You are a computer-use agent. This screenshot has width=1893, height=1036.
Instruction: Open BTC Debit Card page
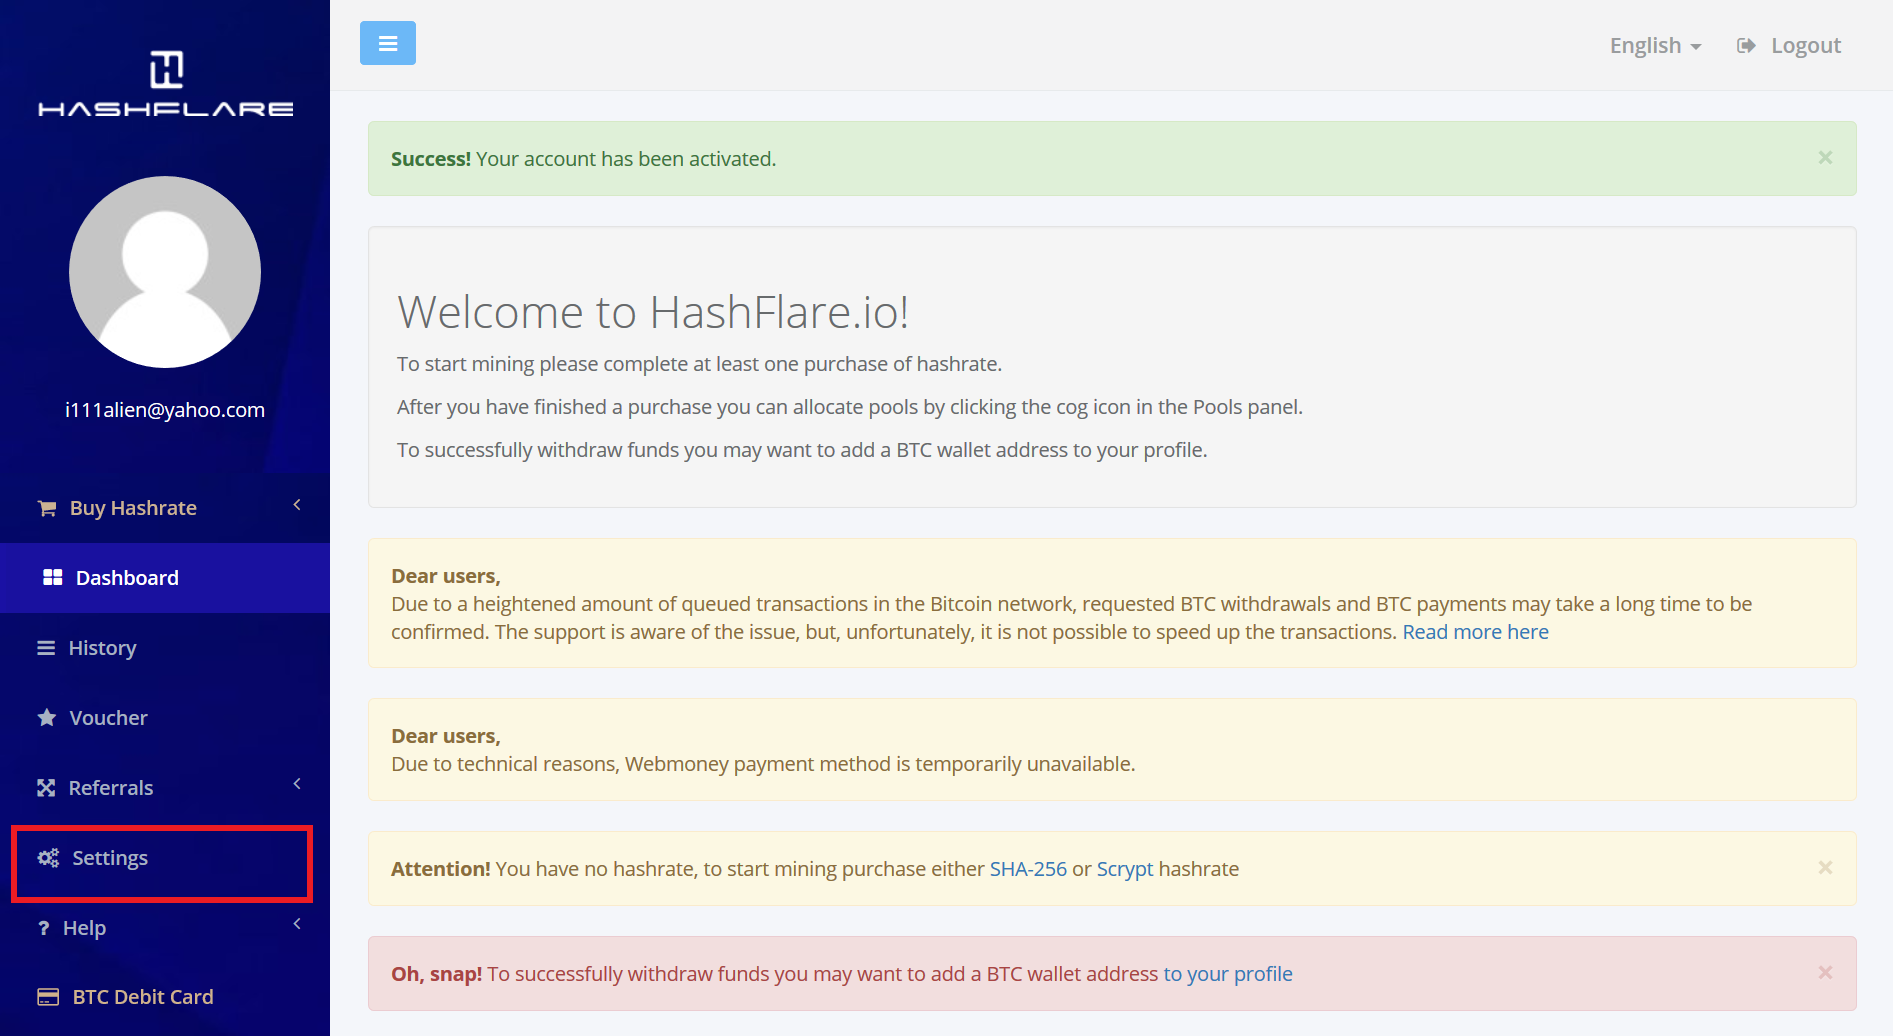pos(165,997)
